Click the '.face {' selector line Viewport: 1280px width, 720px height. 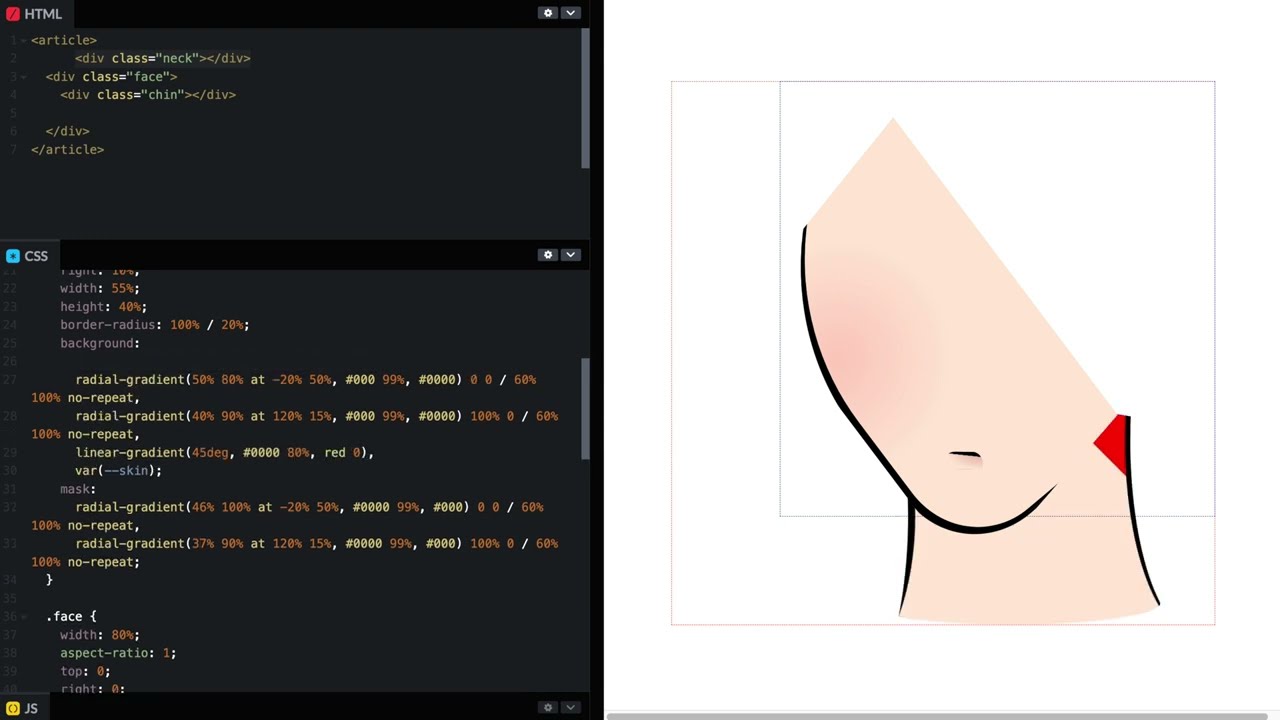71,617
